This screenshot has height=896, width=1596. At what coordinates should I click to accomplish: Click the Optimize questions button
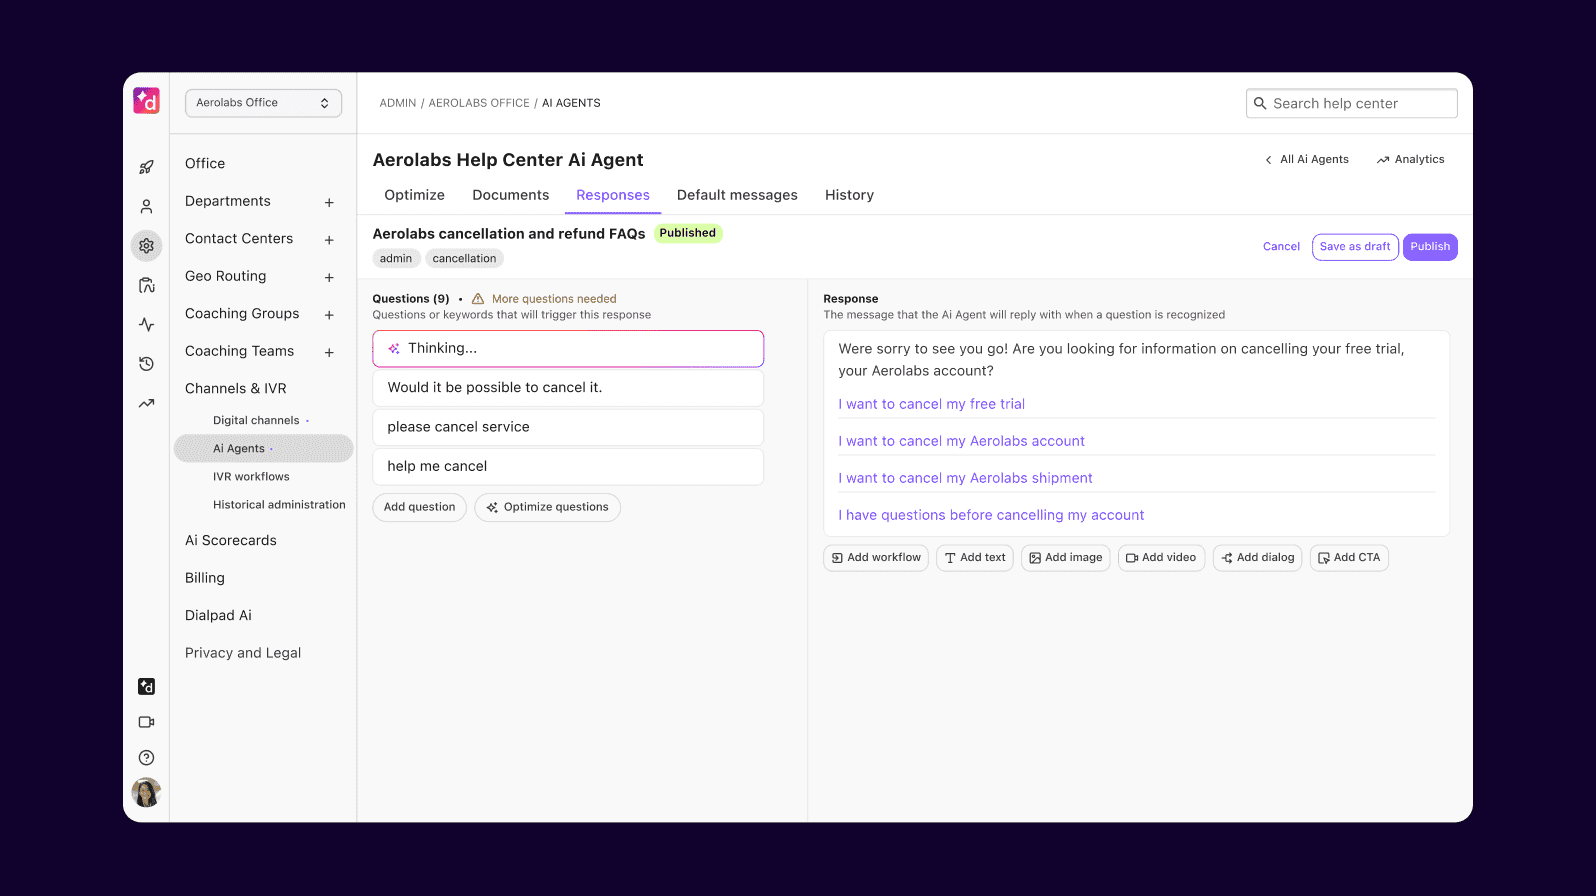pos(547,507)
